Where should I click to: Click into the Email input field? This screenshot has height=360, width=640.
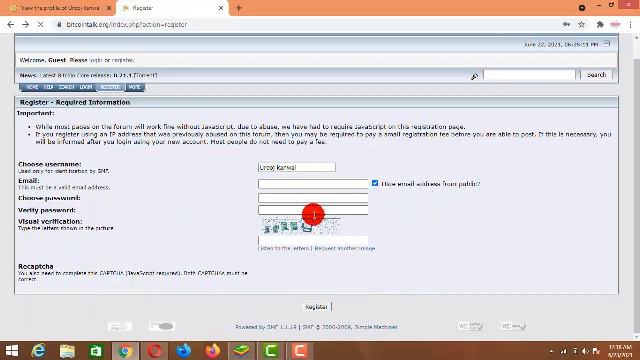coord(313,184)
